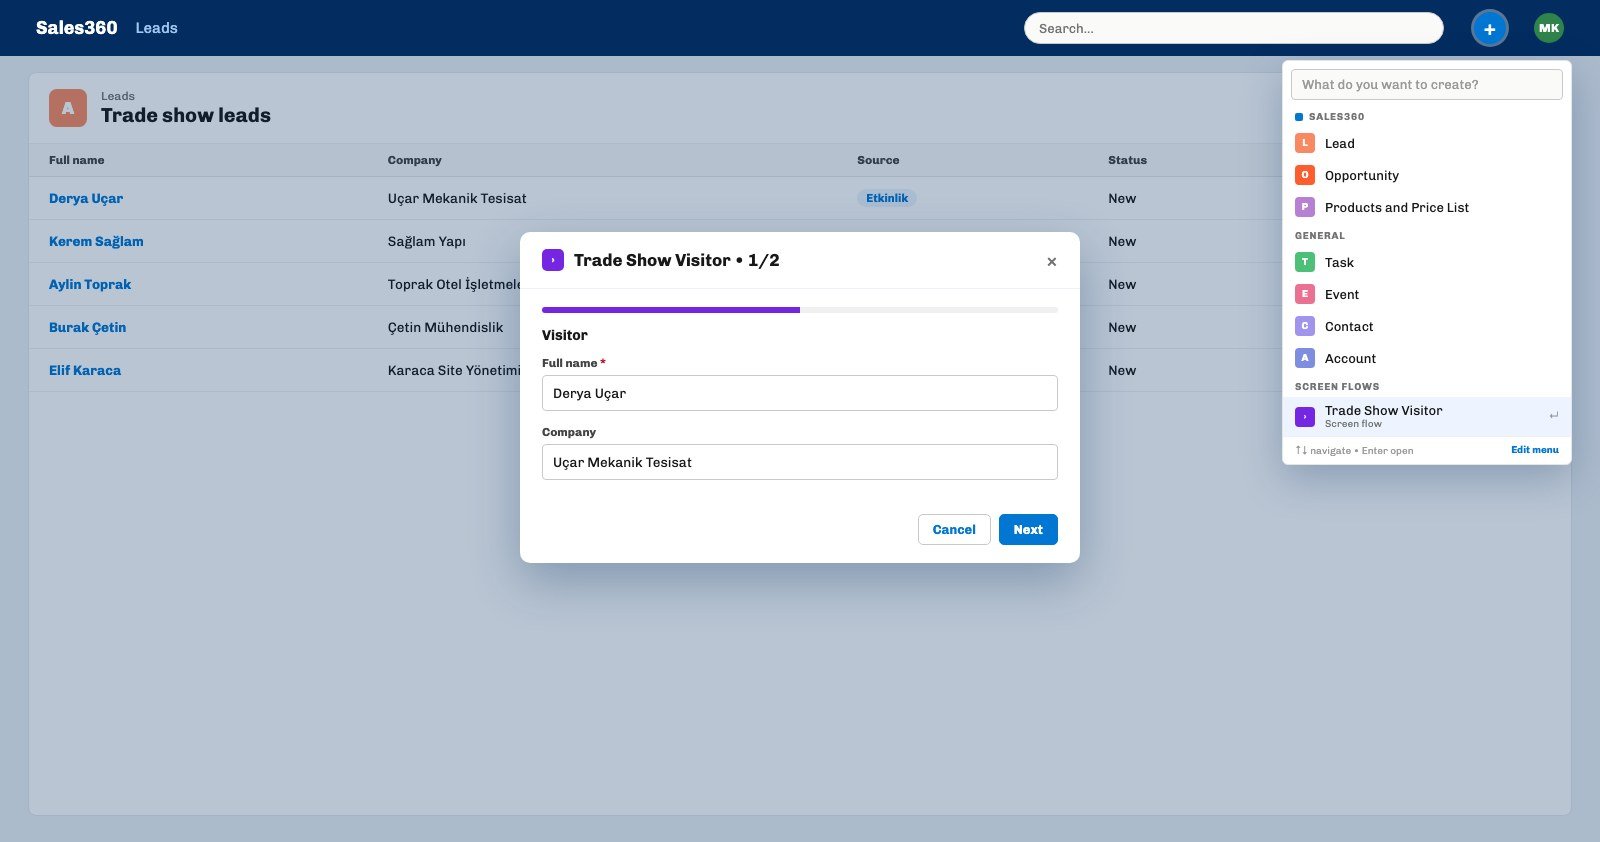Open the Trade Show Visitor screen flow entry
This screenshot has width=1600, height=842.
pyautogui.click(x=1427, y=416)
